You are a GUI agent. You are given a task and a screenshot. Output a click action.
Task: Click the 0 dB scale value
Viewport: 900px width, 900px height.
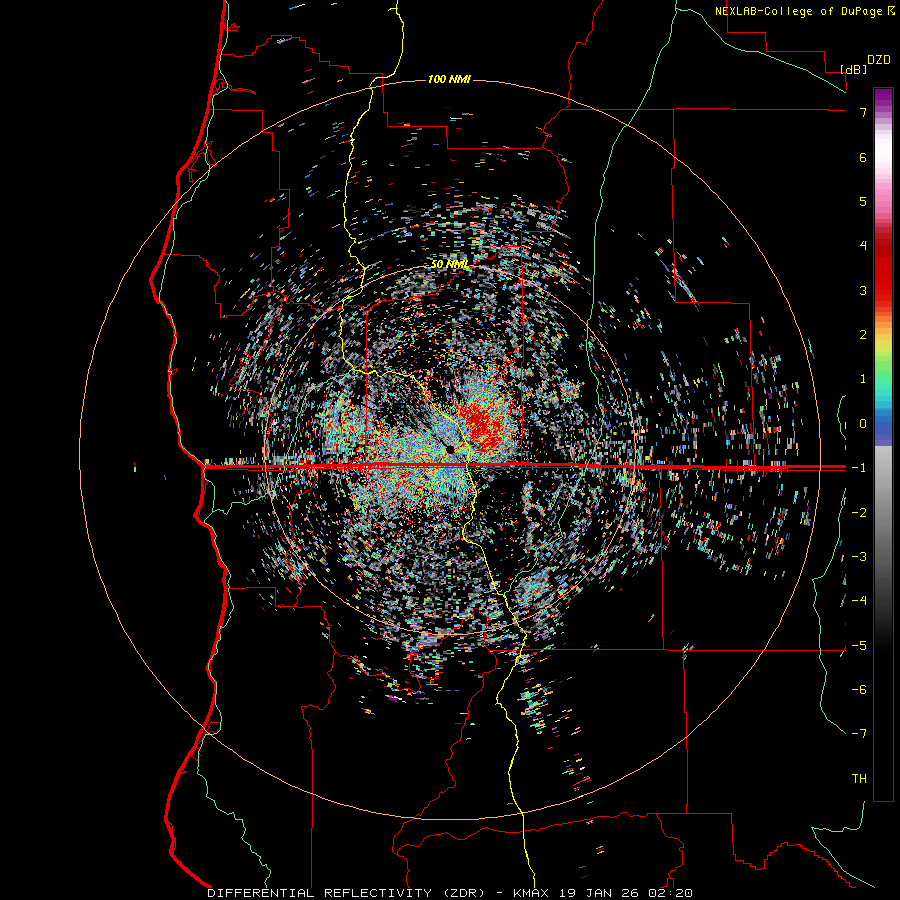coord(863,424)
